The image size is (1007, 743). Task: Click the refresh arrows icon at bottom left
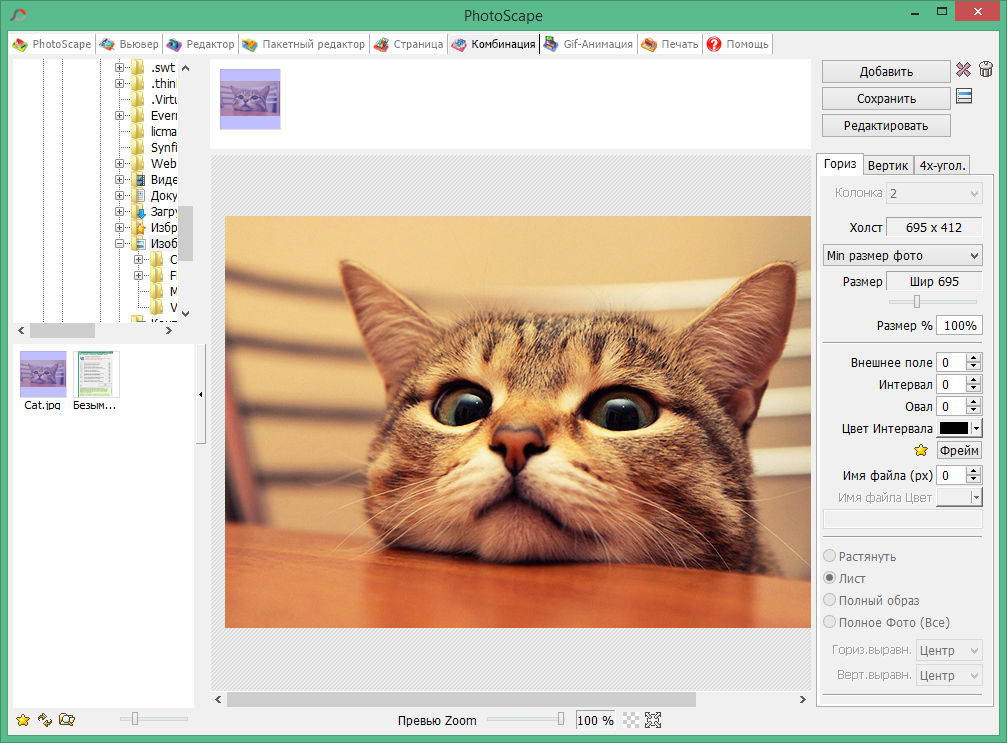pos(45,719)
